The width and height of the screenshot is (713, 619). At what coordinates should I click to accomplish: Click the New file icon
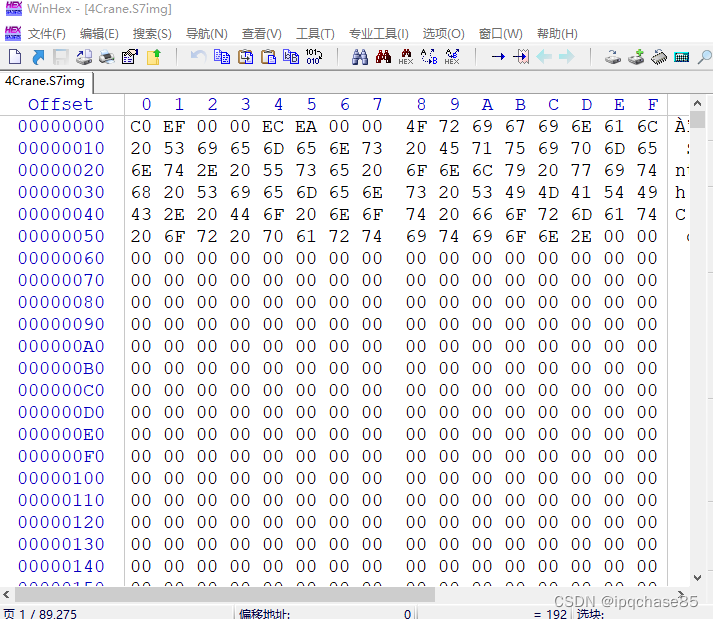(15, 57)
